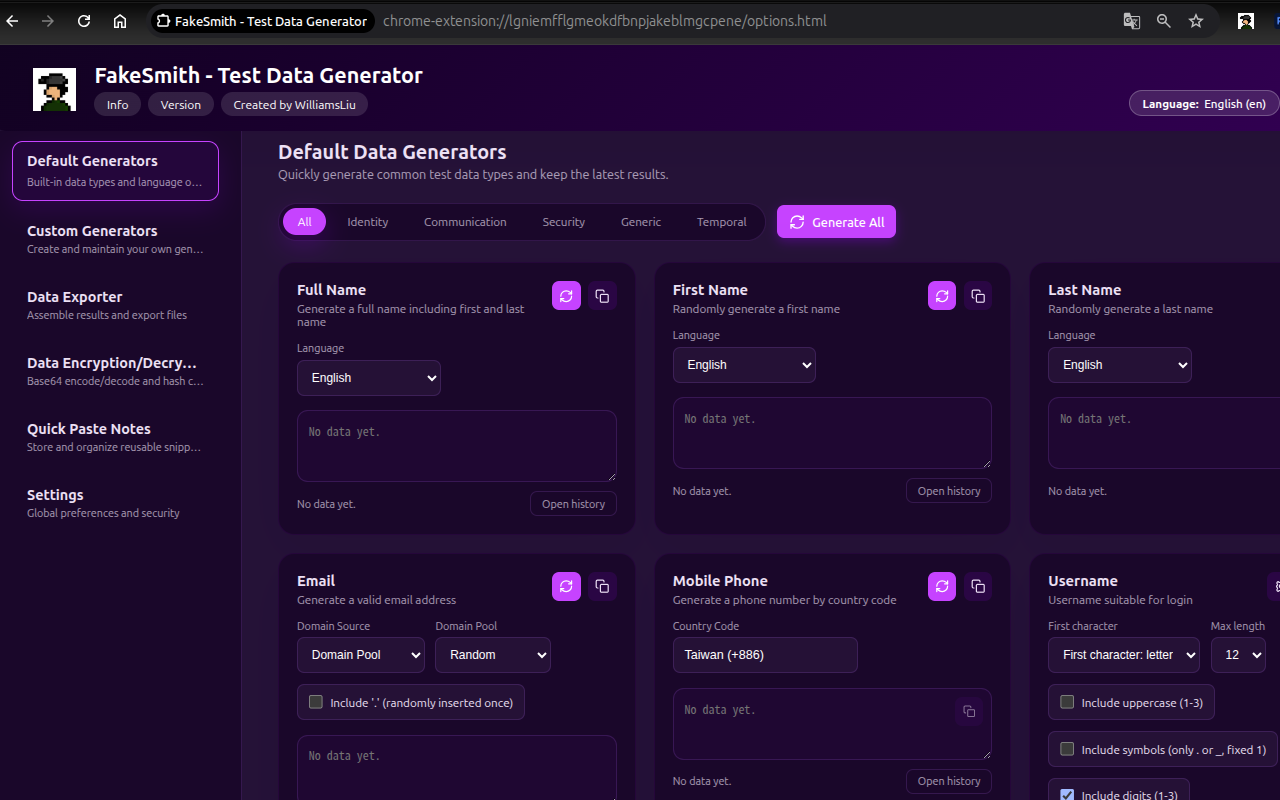
Task: Open history for Mobile Phone
Action: pyautogui.click(x=949, y=781)
